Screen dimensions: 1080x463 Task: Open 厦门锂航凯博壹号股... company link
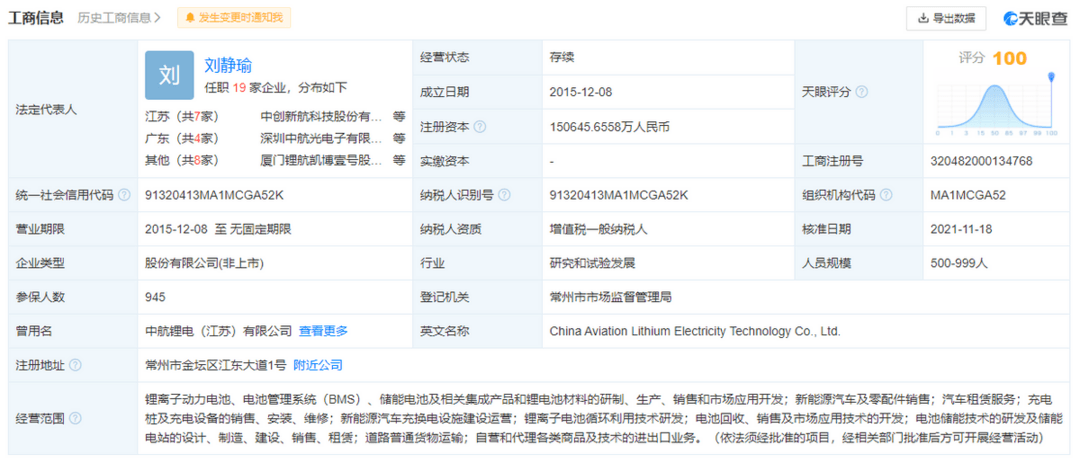tap(321, 161)
